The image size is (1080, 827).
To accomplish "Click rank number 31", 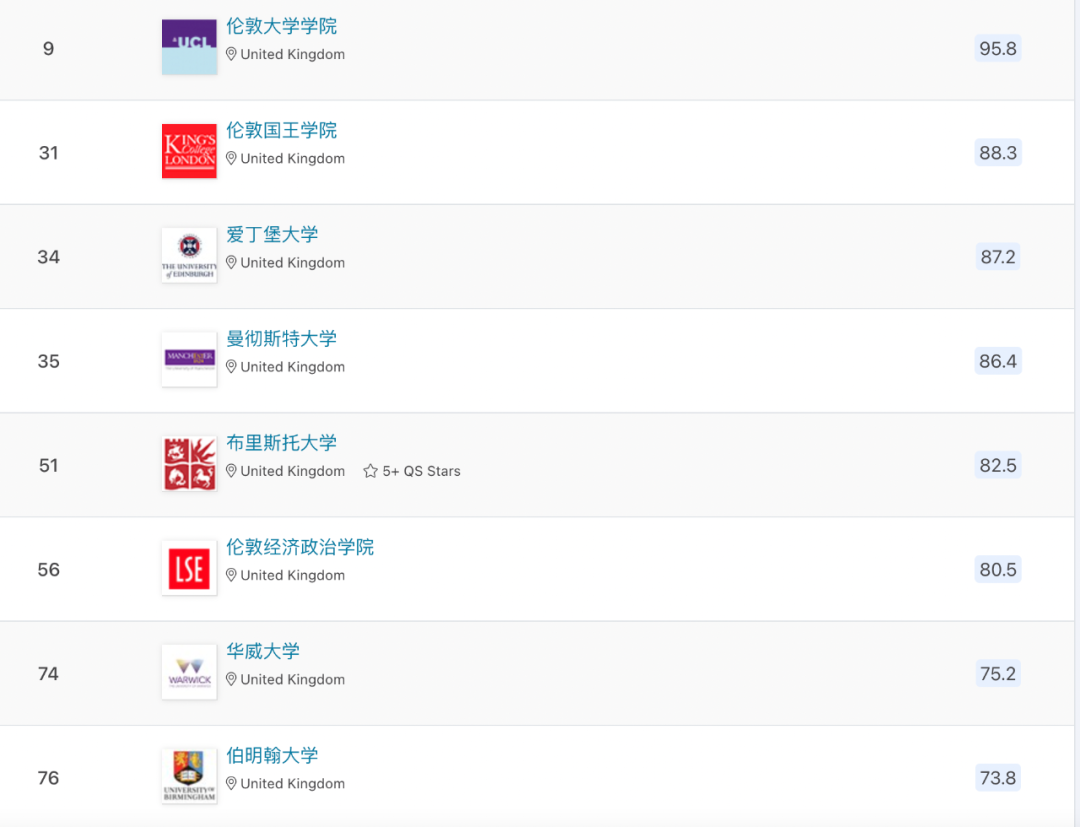I will (x=48, y=153).
